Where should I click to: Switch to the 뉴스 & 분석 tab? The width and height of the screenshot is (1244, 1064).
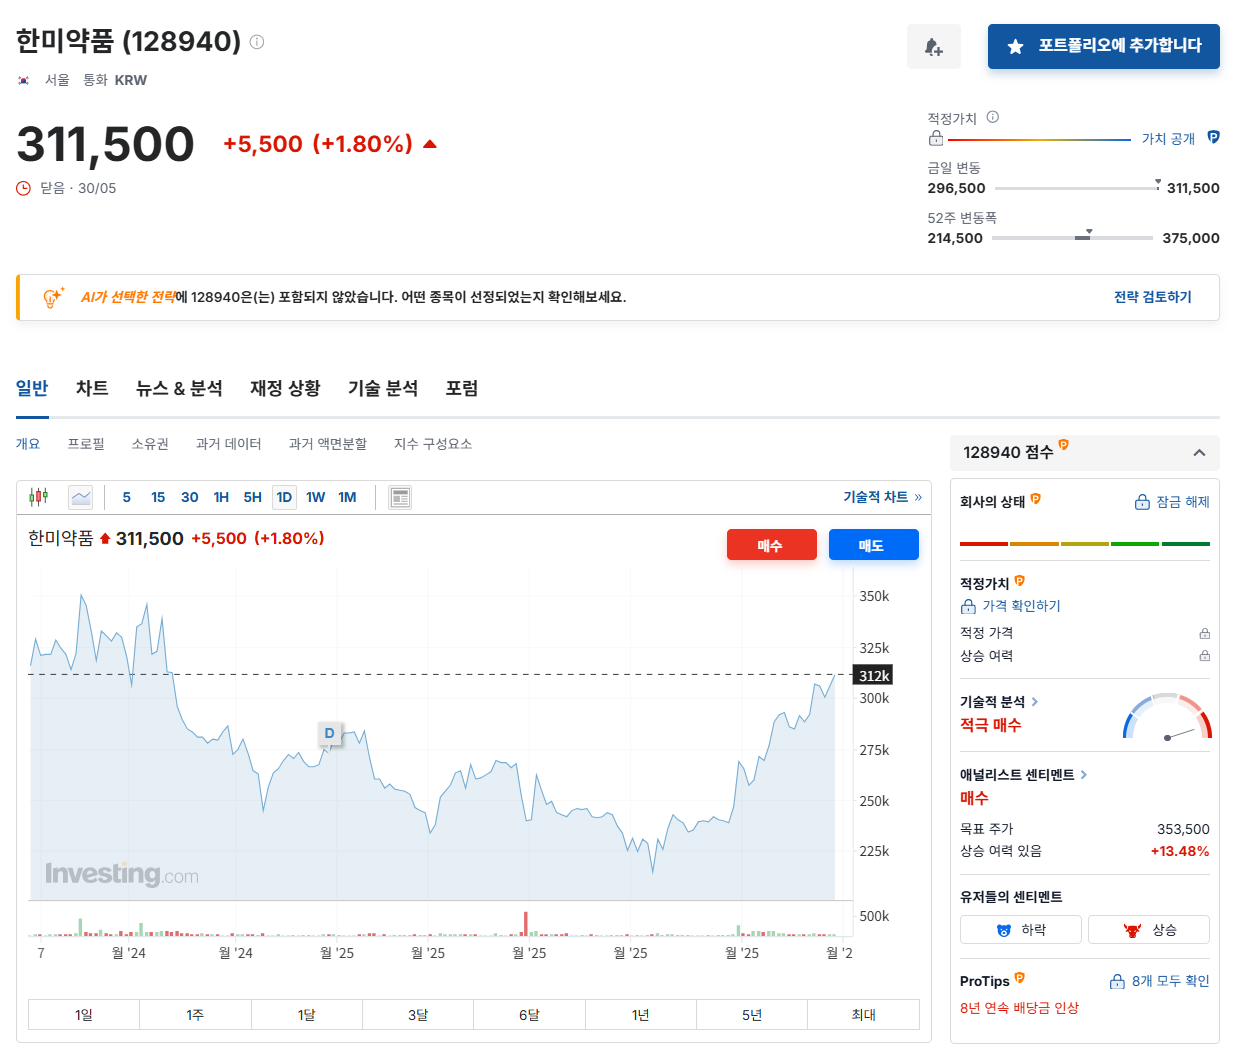179,388
